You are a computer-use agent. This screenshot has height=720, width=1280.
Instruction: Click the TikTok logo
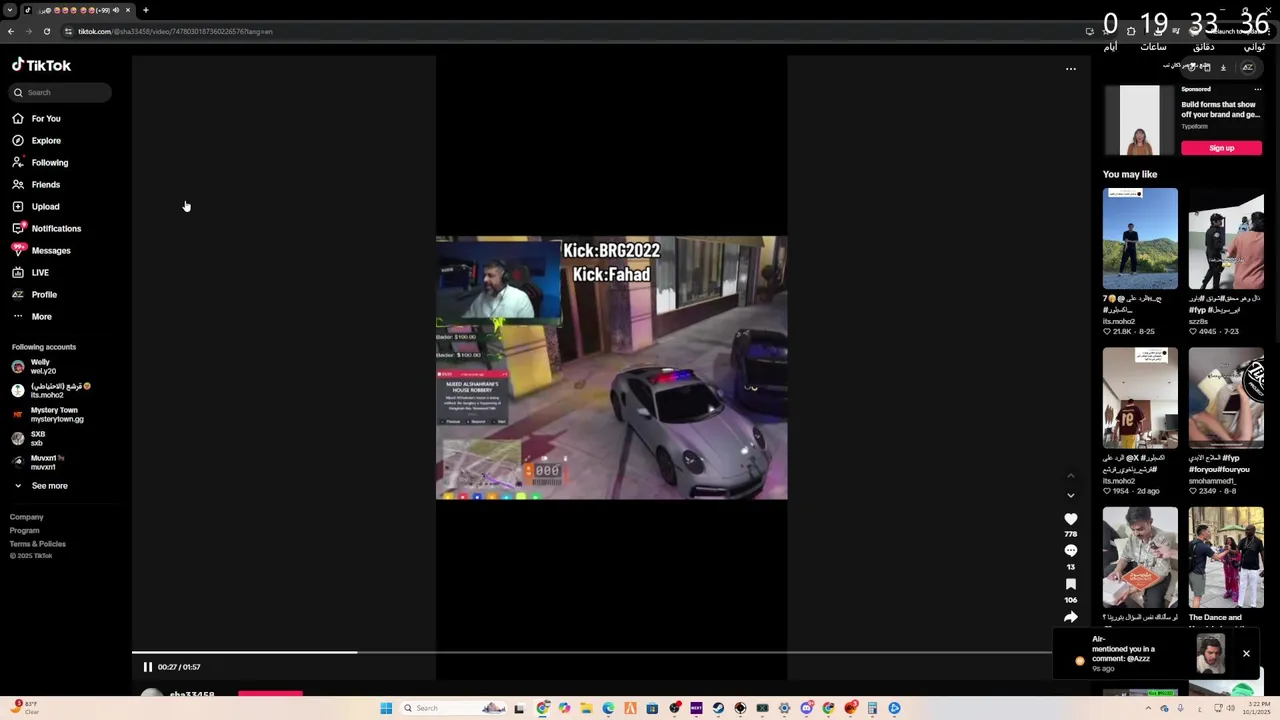(41, 65)
